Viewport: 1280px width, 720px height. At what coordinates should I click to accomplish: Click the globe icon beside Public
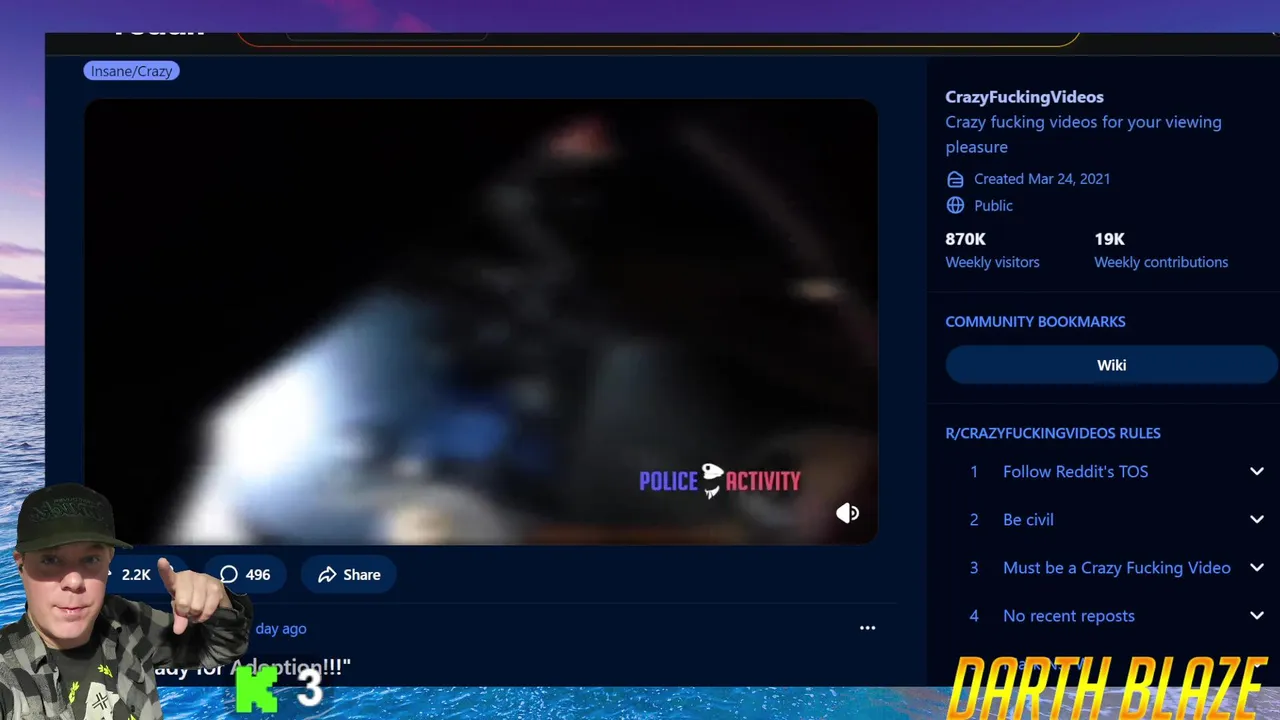click(x=955, y=205)
